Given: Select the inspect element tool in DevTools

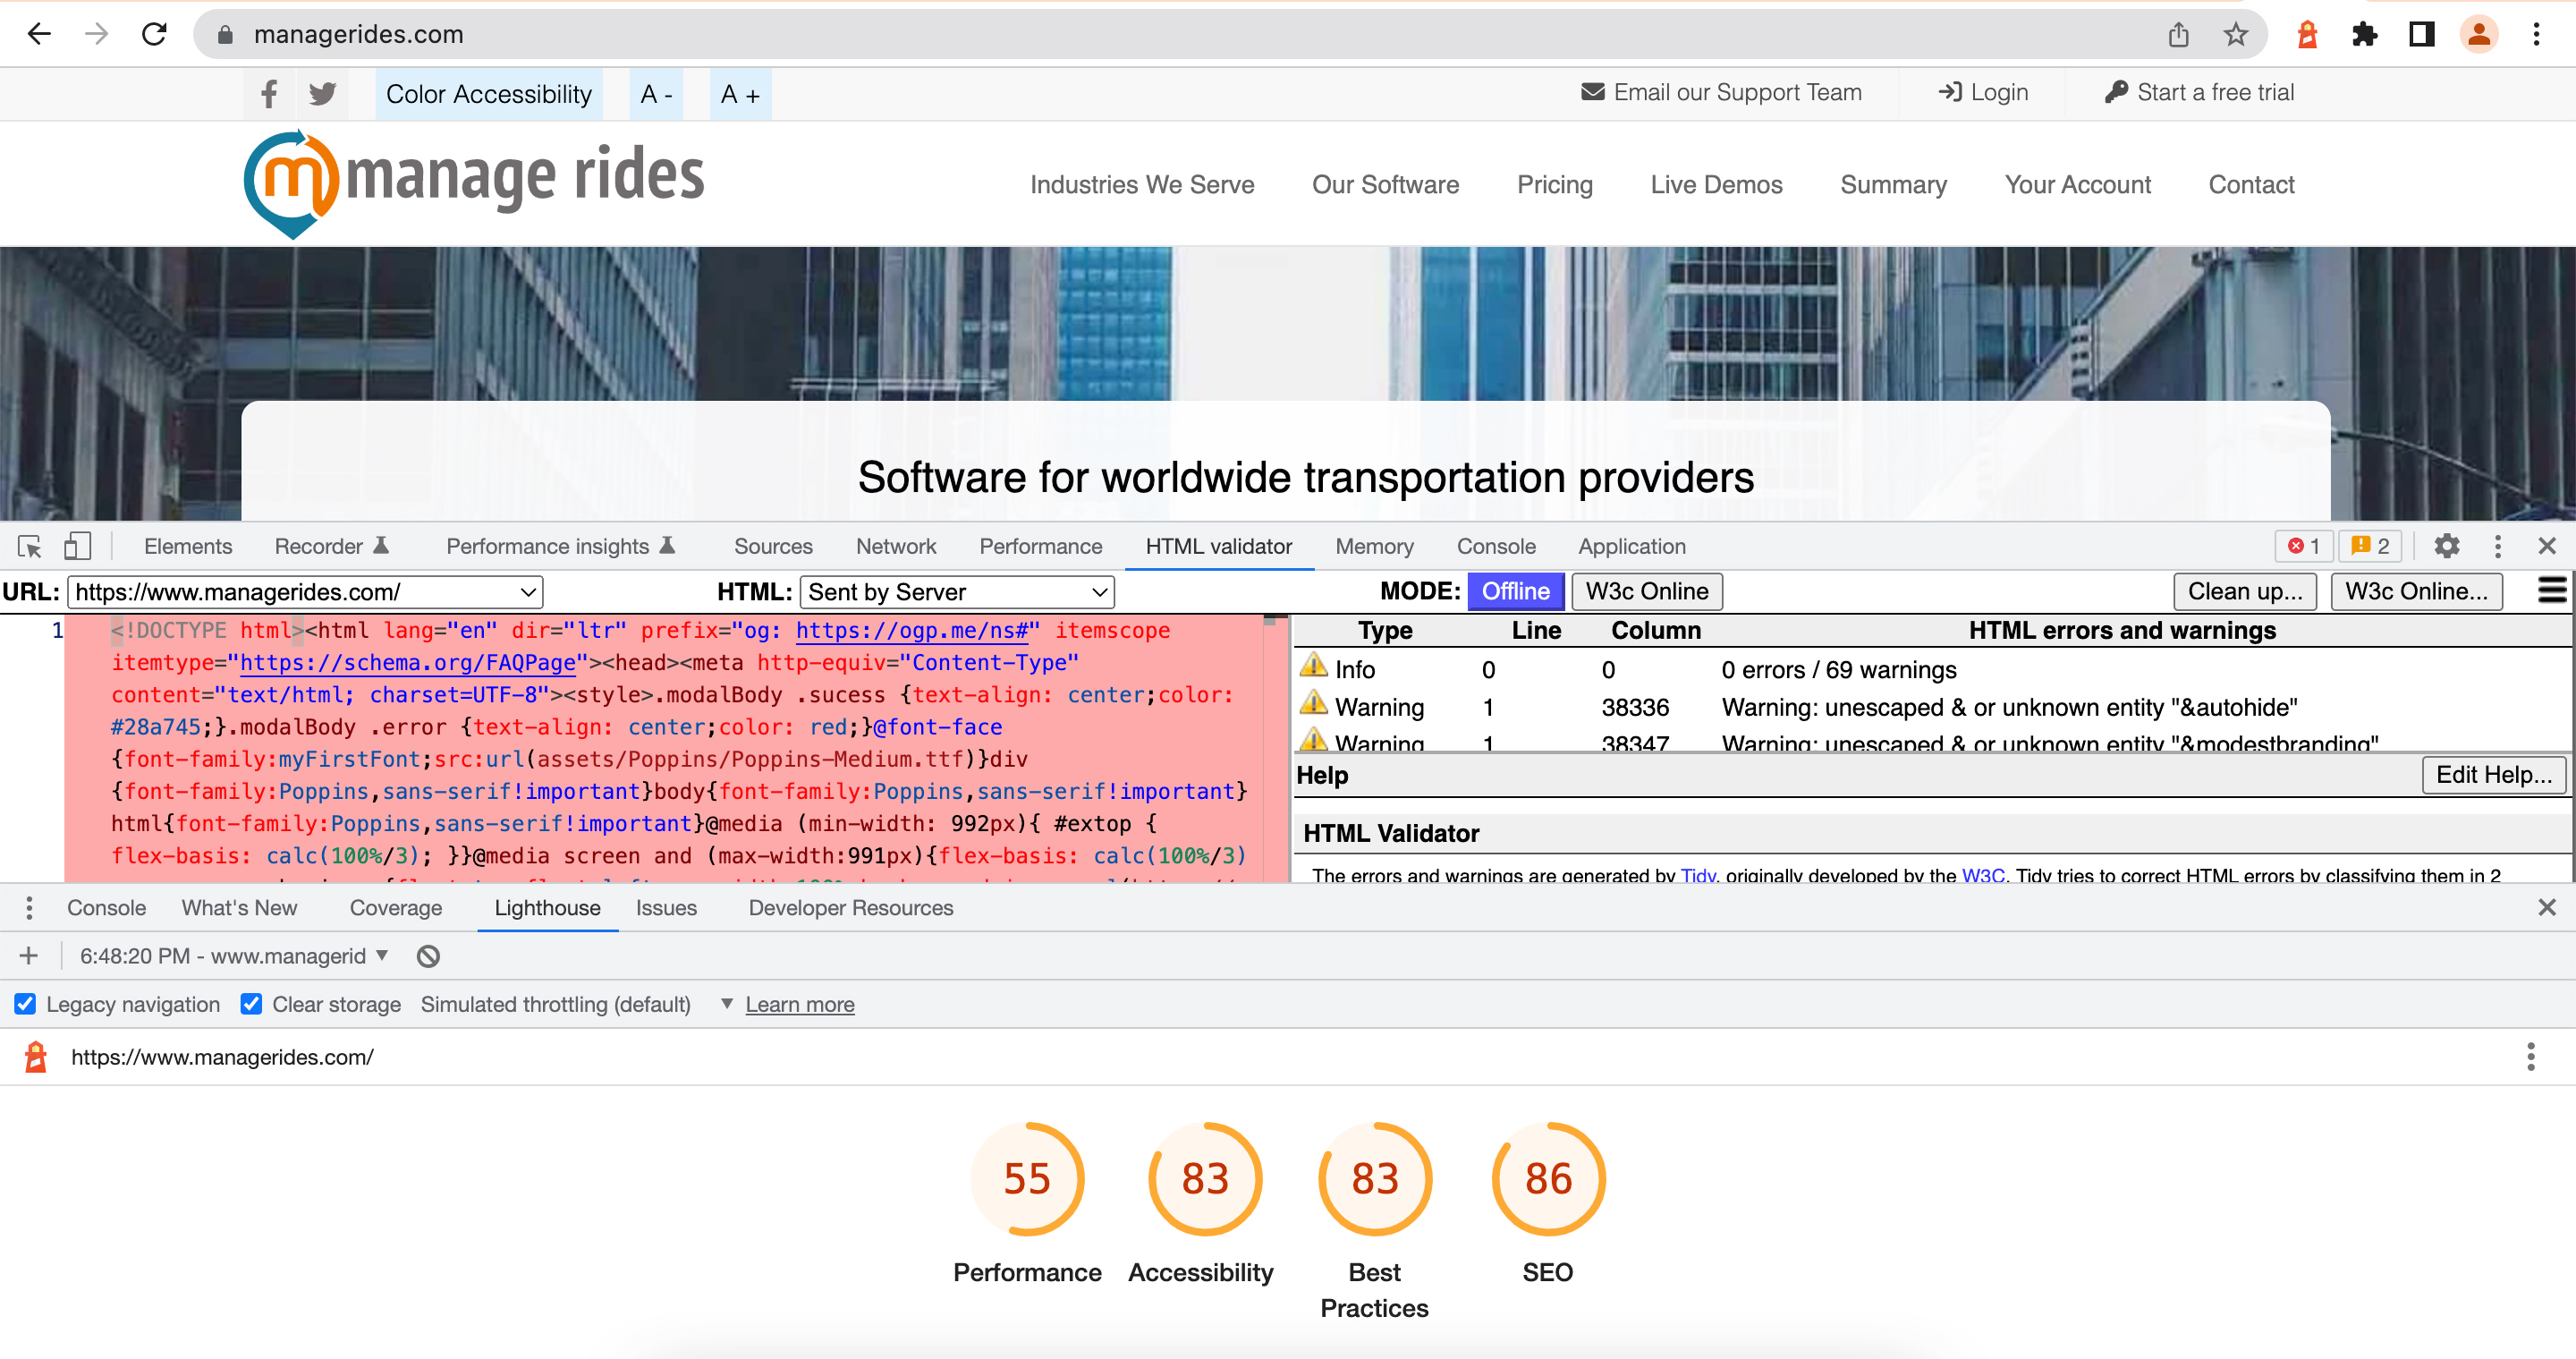Looking at the screenshot, I should tap(28, 546).
